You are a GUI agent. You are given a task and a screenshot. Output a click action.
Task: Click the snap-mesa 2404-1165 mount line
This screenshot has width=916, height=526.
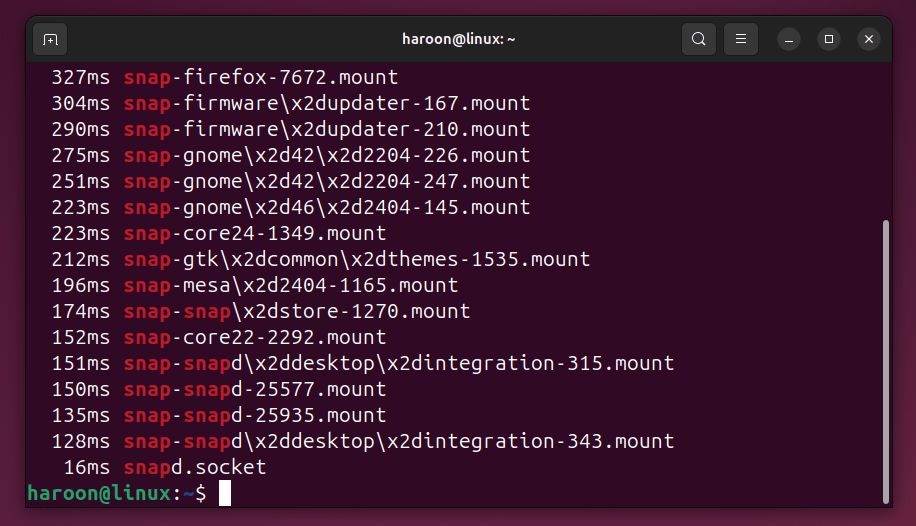(x=291, y=285)
